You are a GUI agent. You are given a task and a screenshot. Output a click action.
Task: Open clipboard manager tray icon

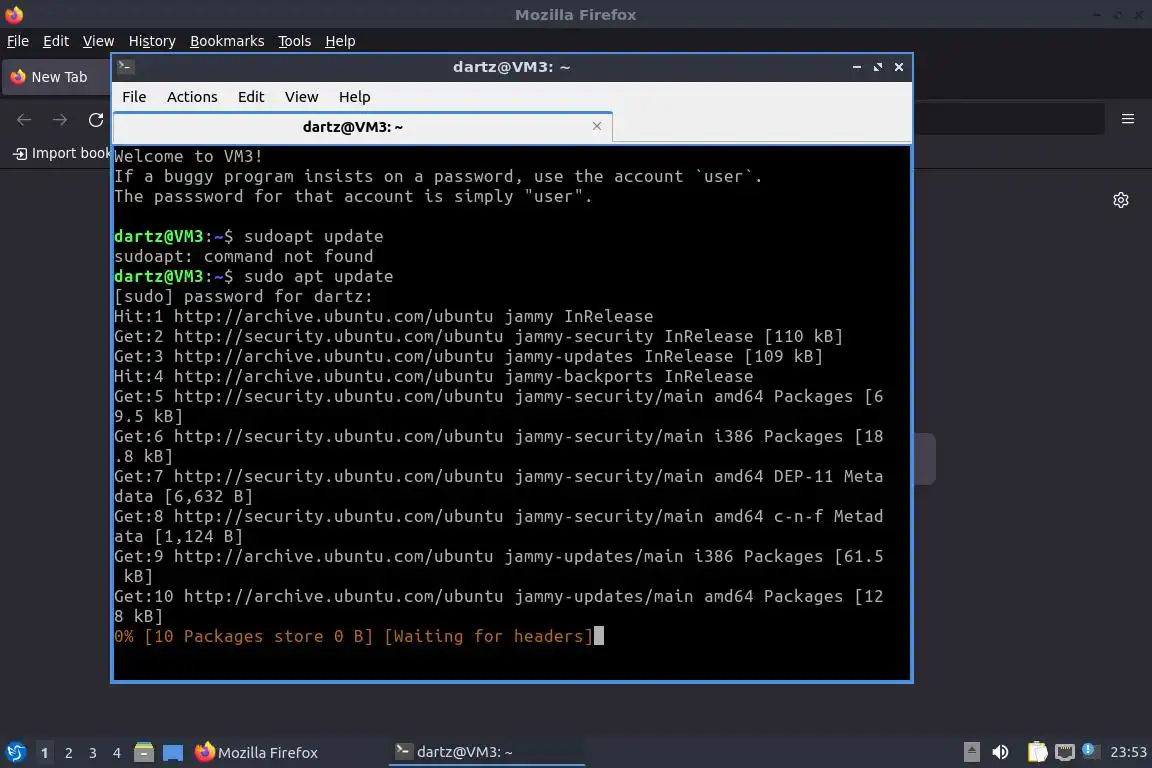1037,752
